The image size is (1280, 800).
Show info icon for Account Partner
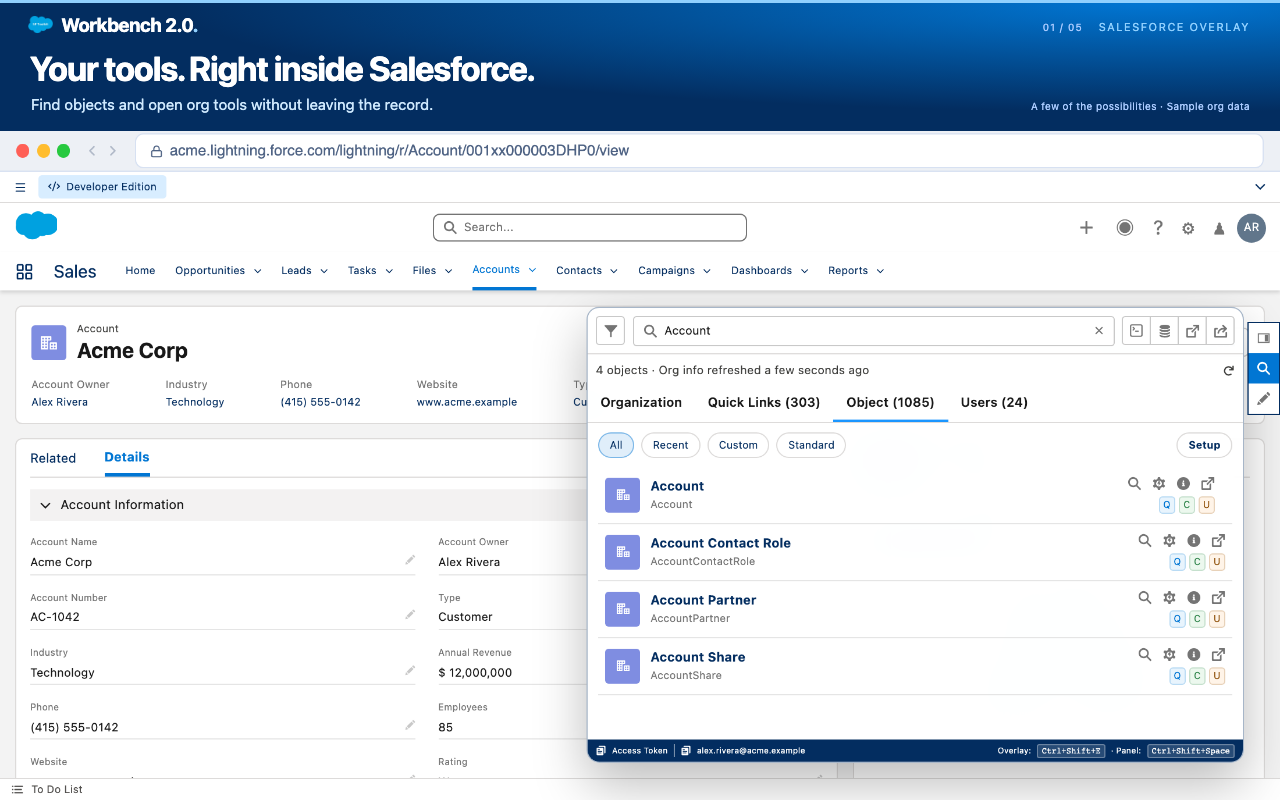(x=1193, y=598)
